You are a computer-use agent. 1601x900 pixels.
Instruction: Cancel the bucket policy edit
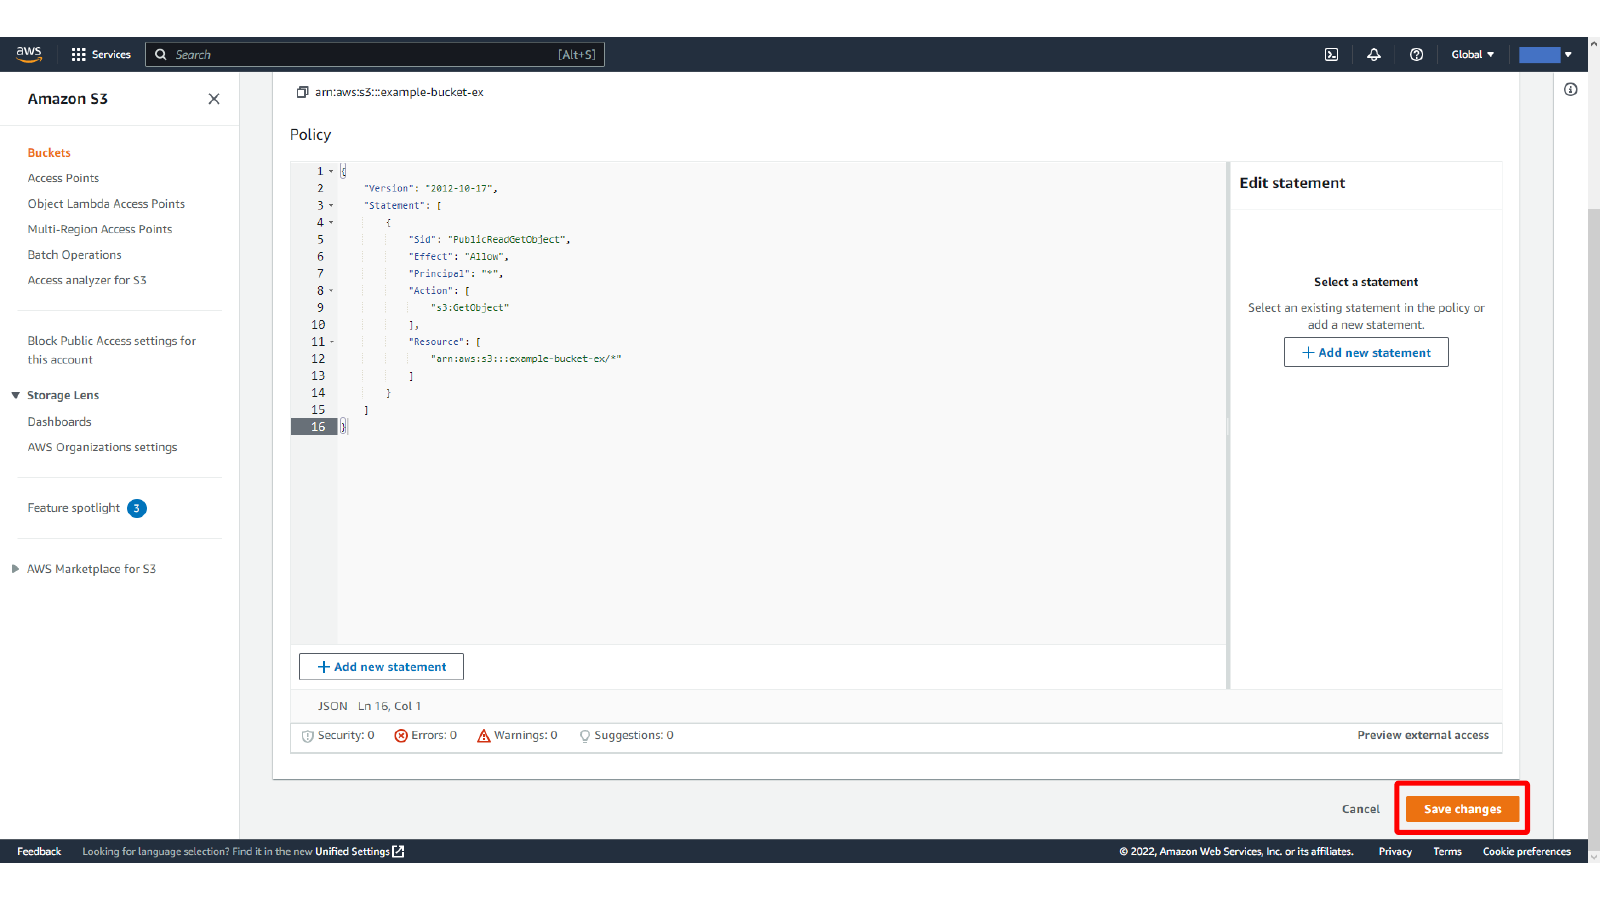pos(1361,809)
